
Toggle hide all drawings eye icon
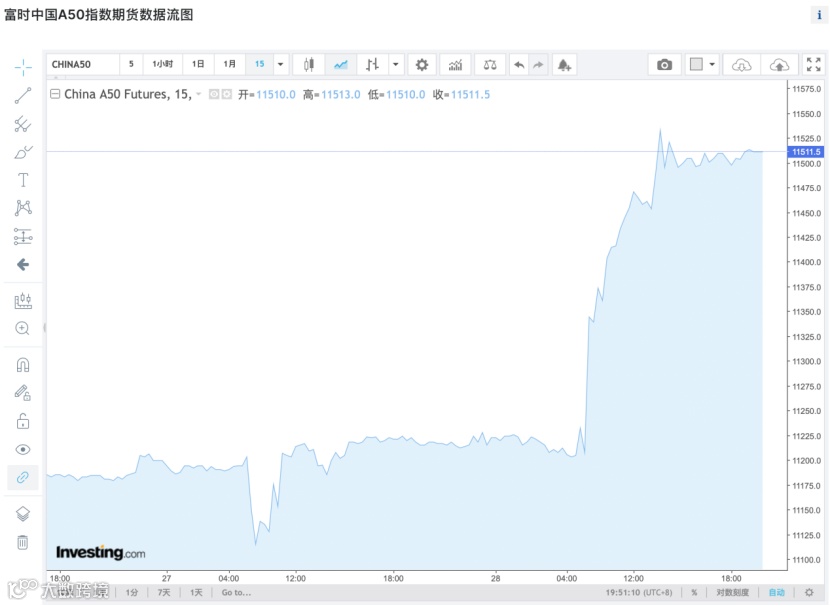(23, 450)
